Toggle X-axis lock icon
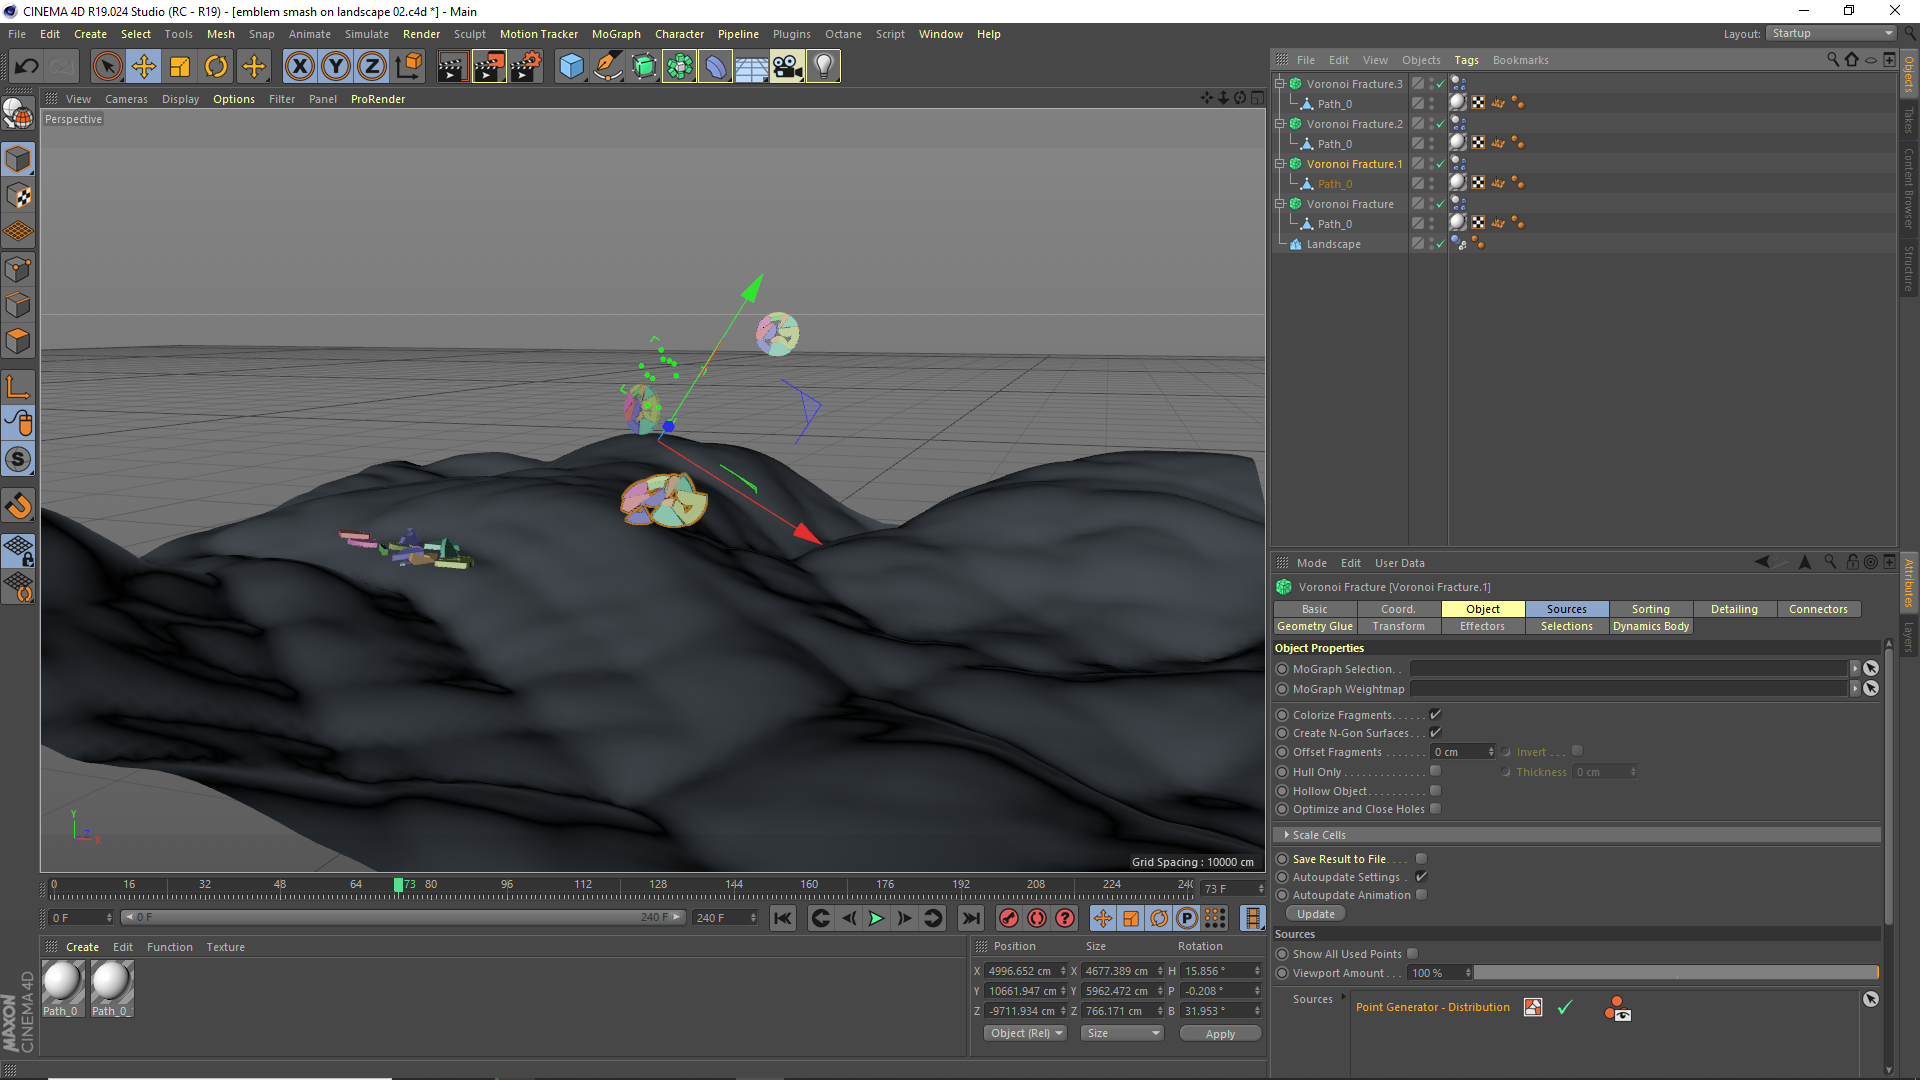Screen dimensions: 1920x1080 [x=299, y=67]
